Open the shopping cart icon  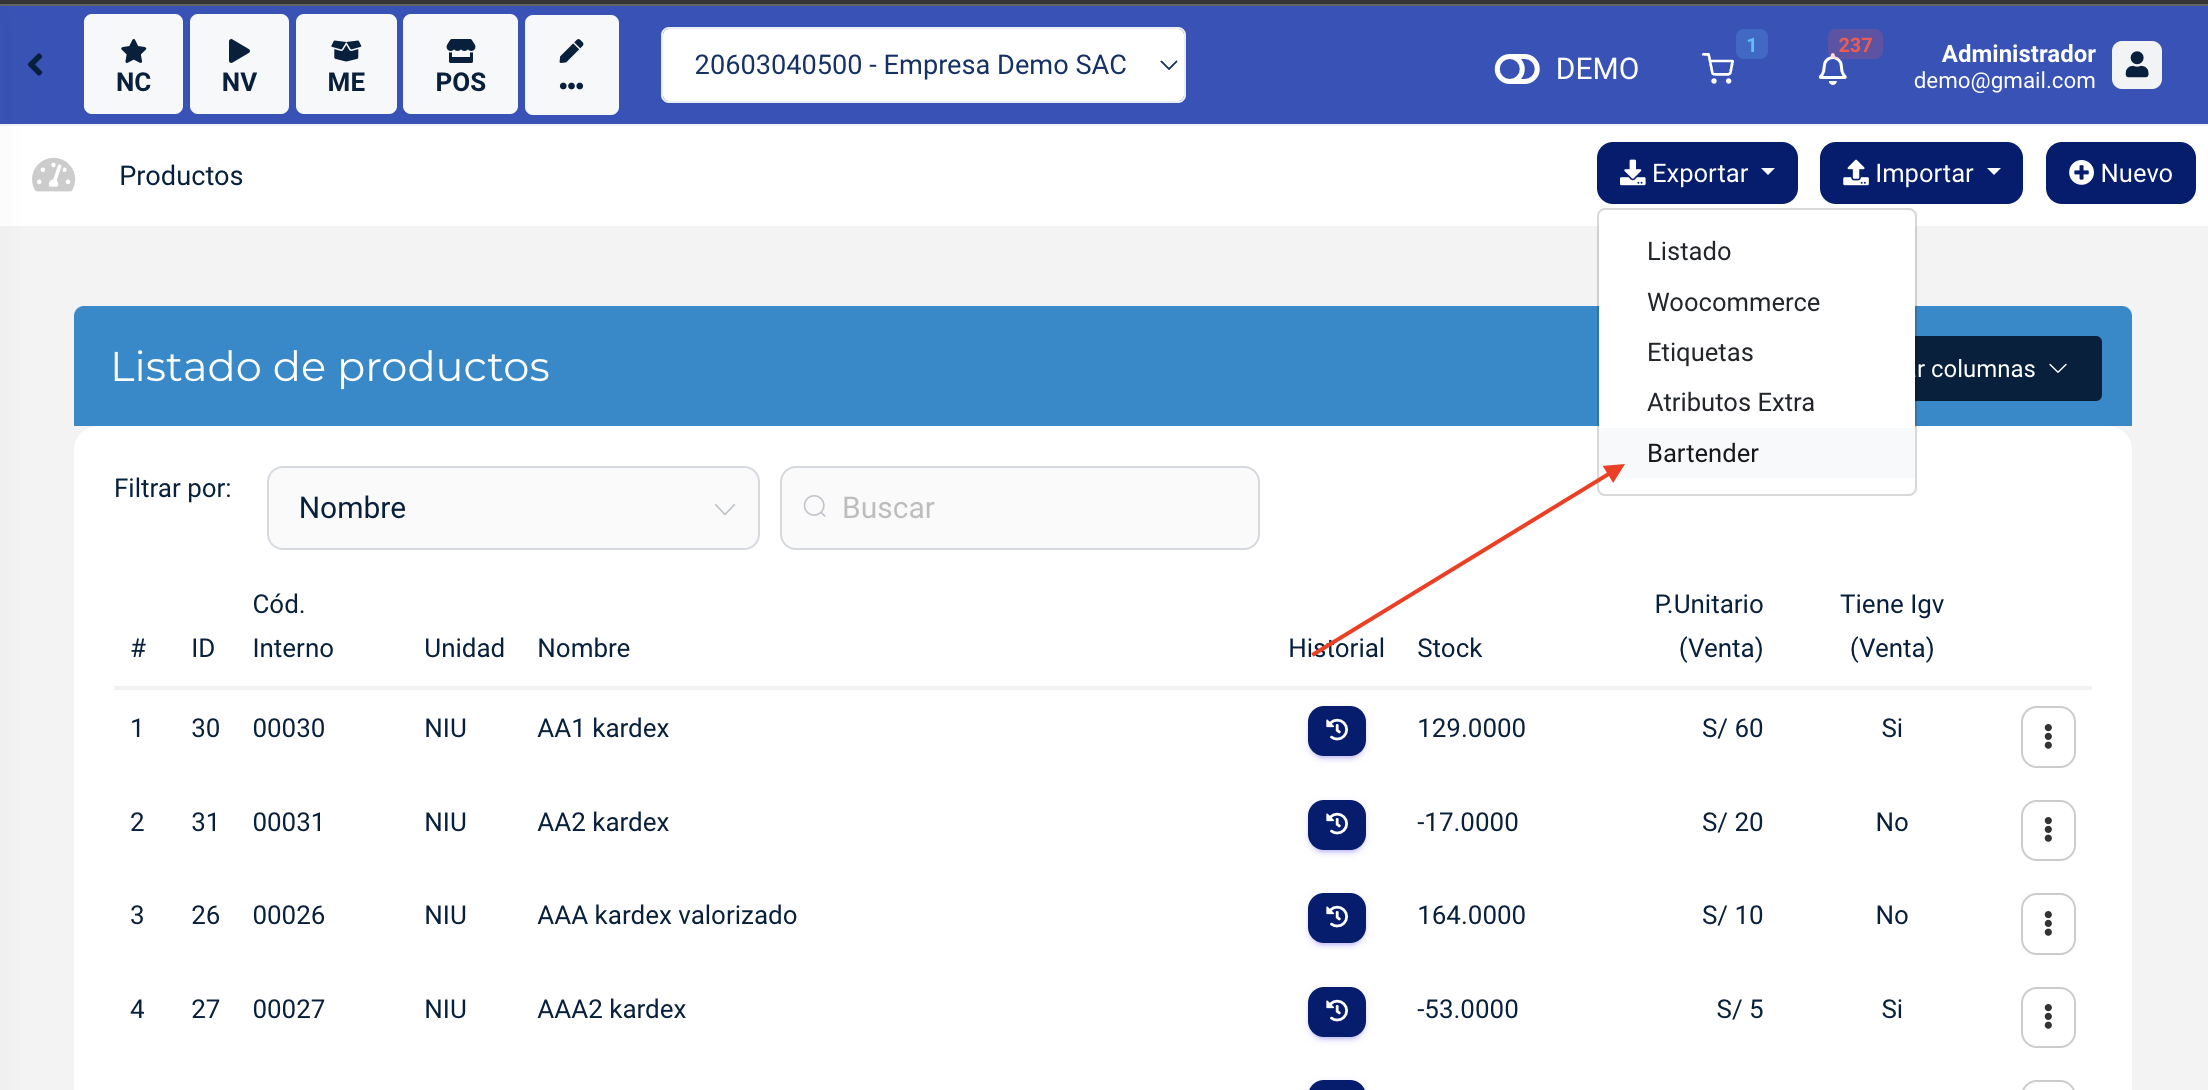click(x=1718, y=68)
